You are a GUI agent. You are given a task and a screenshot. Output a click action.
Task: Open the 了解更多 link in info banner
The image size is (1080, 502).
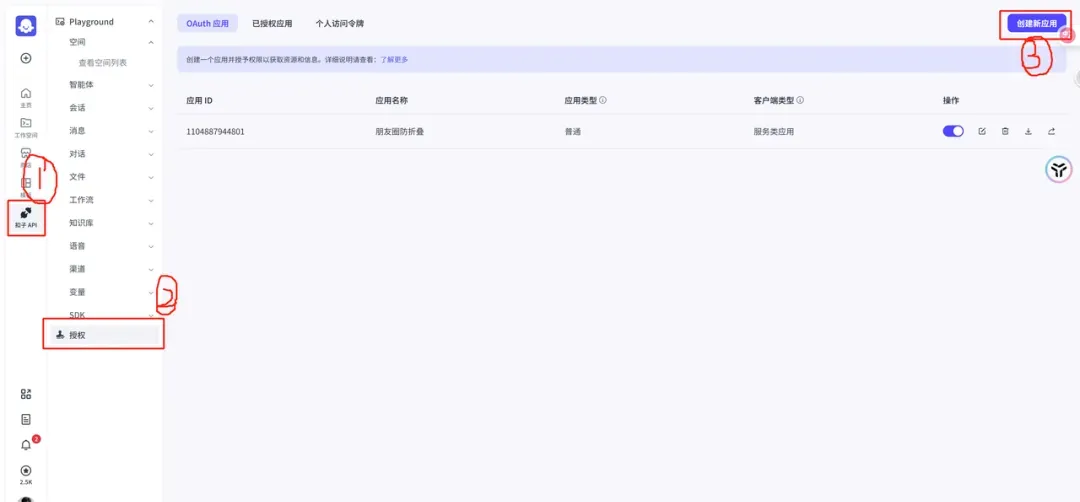coord(394,60)
